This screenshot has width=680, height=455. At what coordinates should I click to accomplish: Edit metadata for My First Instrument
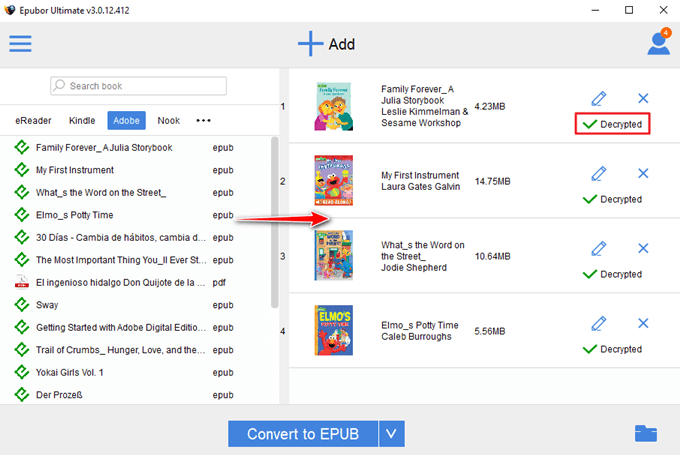(598, 173)
